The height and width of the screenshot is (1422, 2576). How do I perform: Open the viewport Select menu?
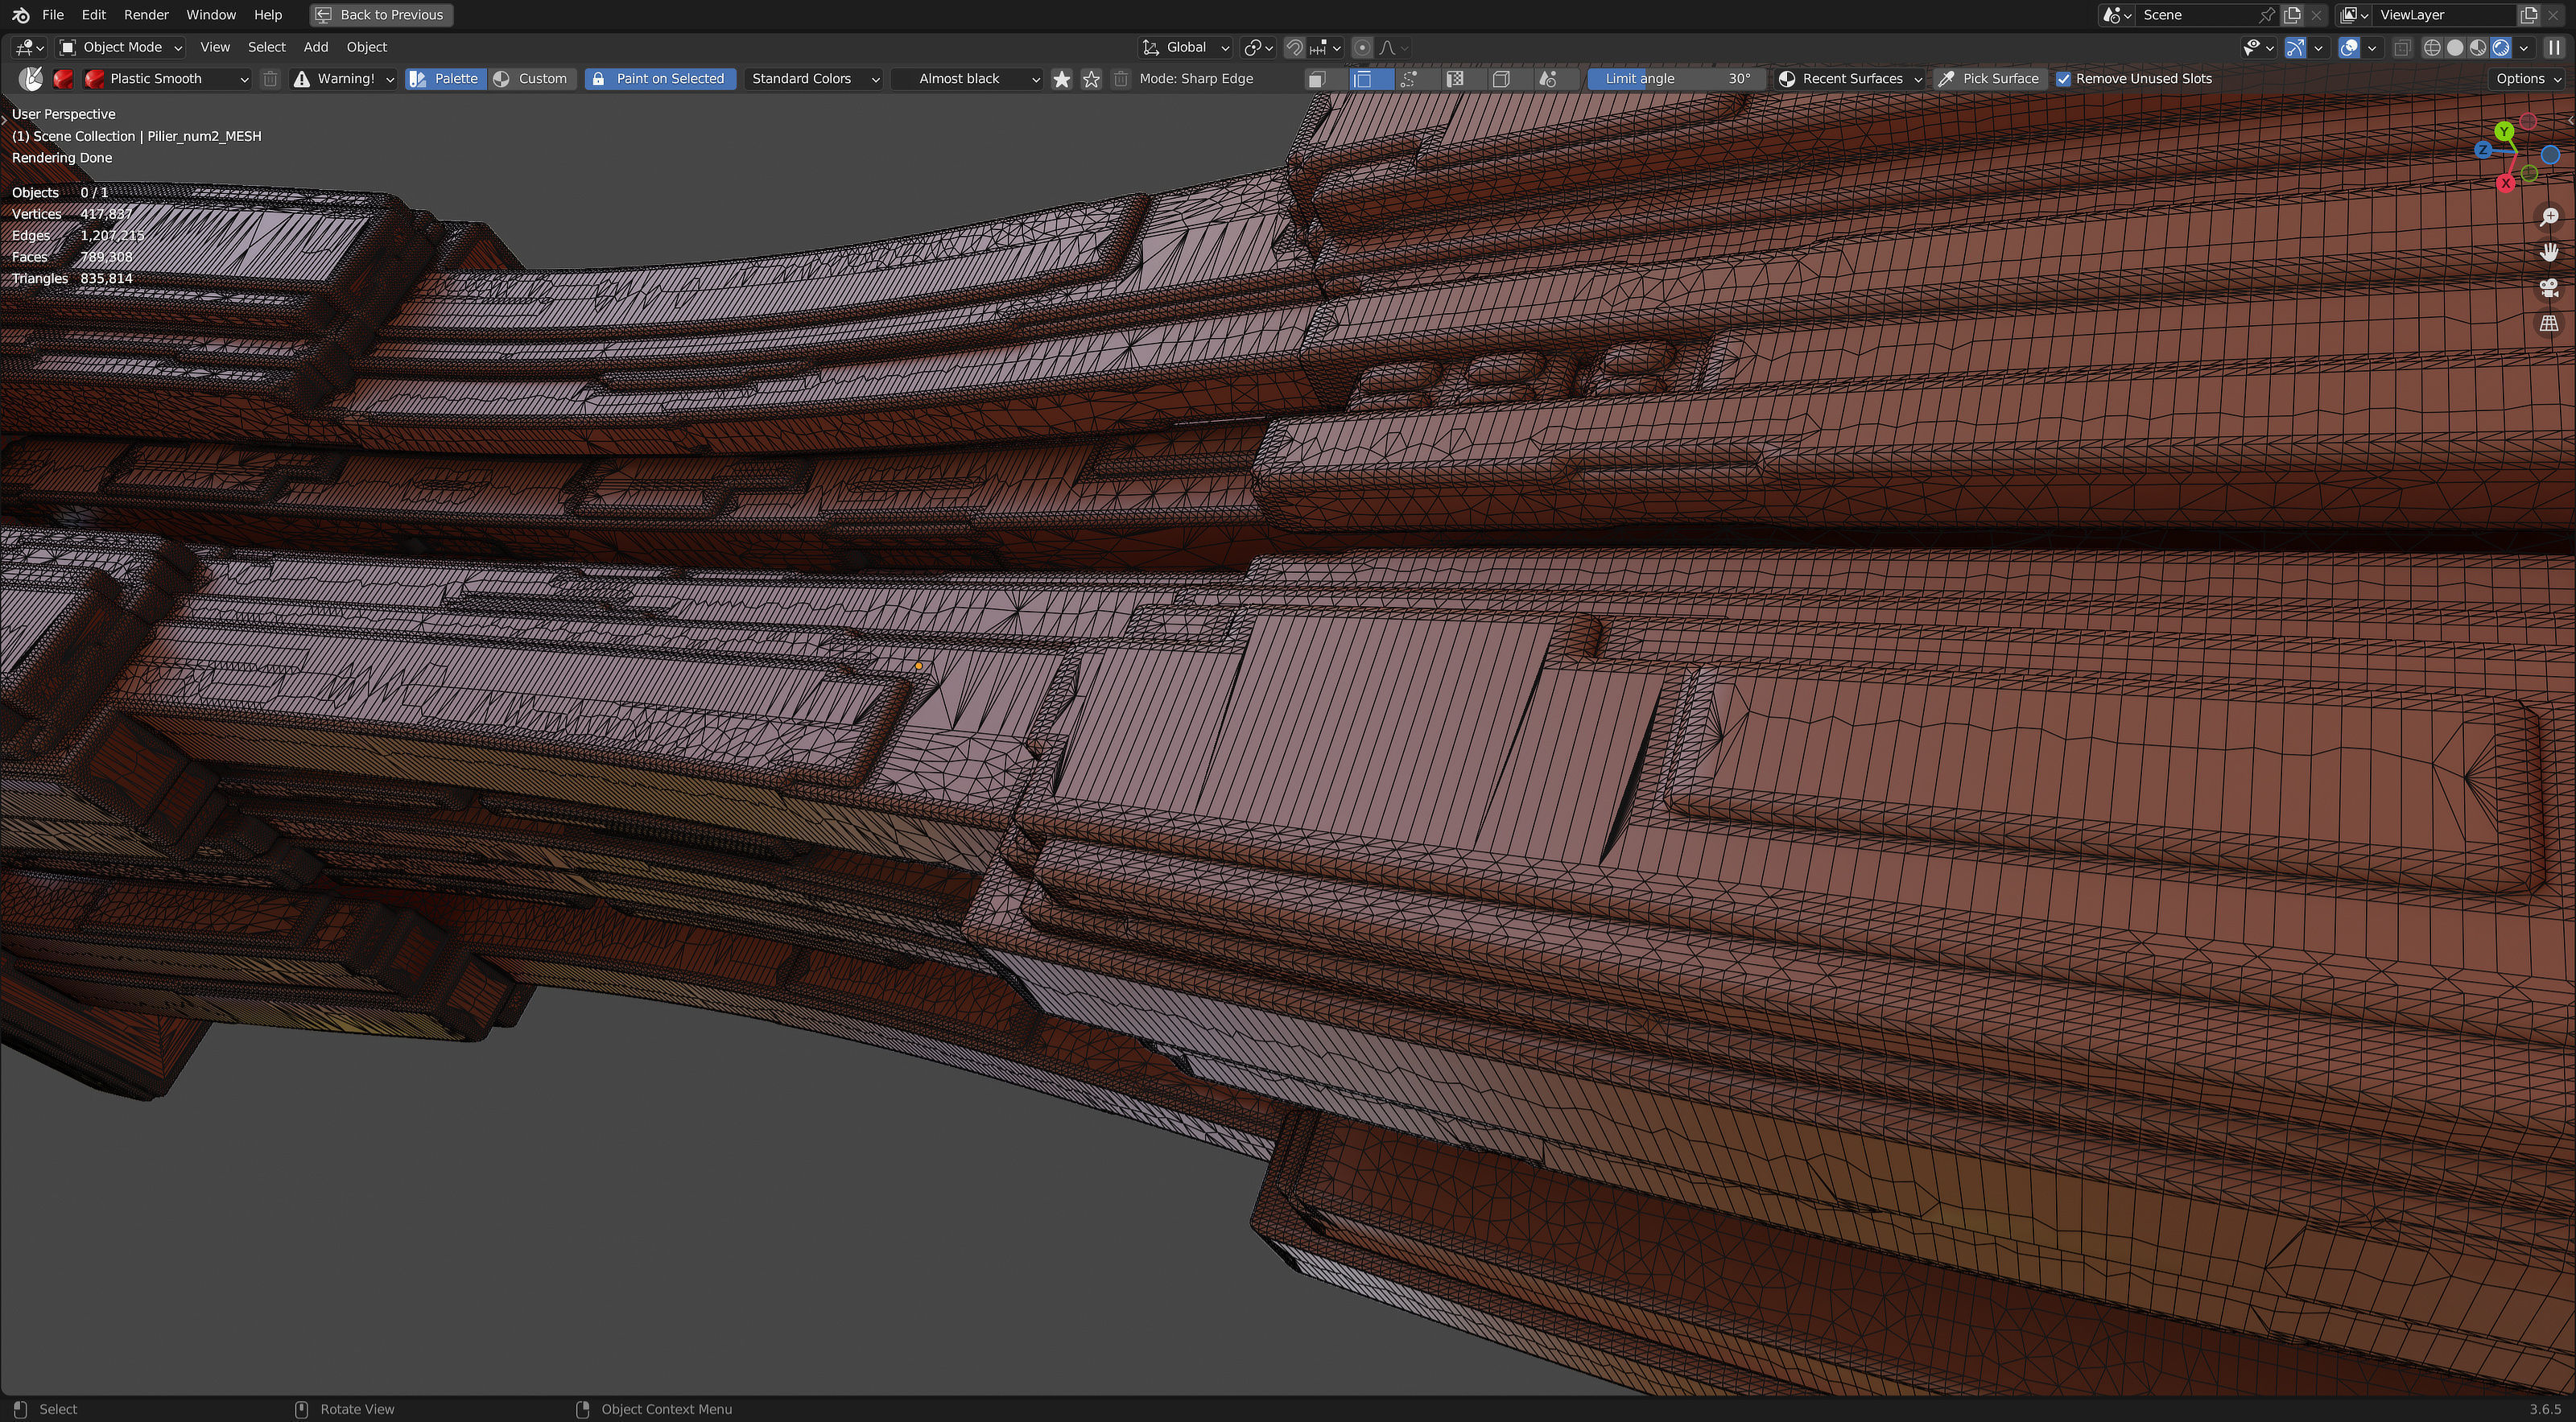(267, 47)
